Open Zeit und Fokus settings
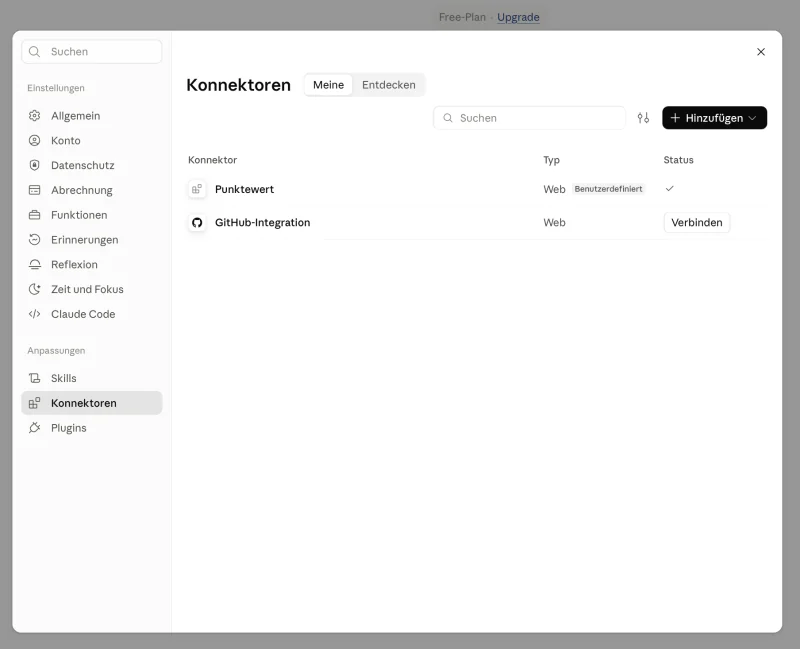The height and width of the screenshot is (649, 800). click(92, 289)
